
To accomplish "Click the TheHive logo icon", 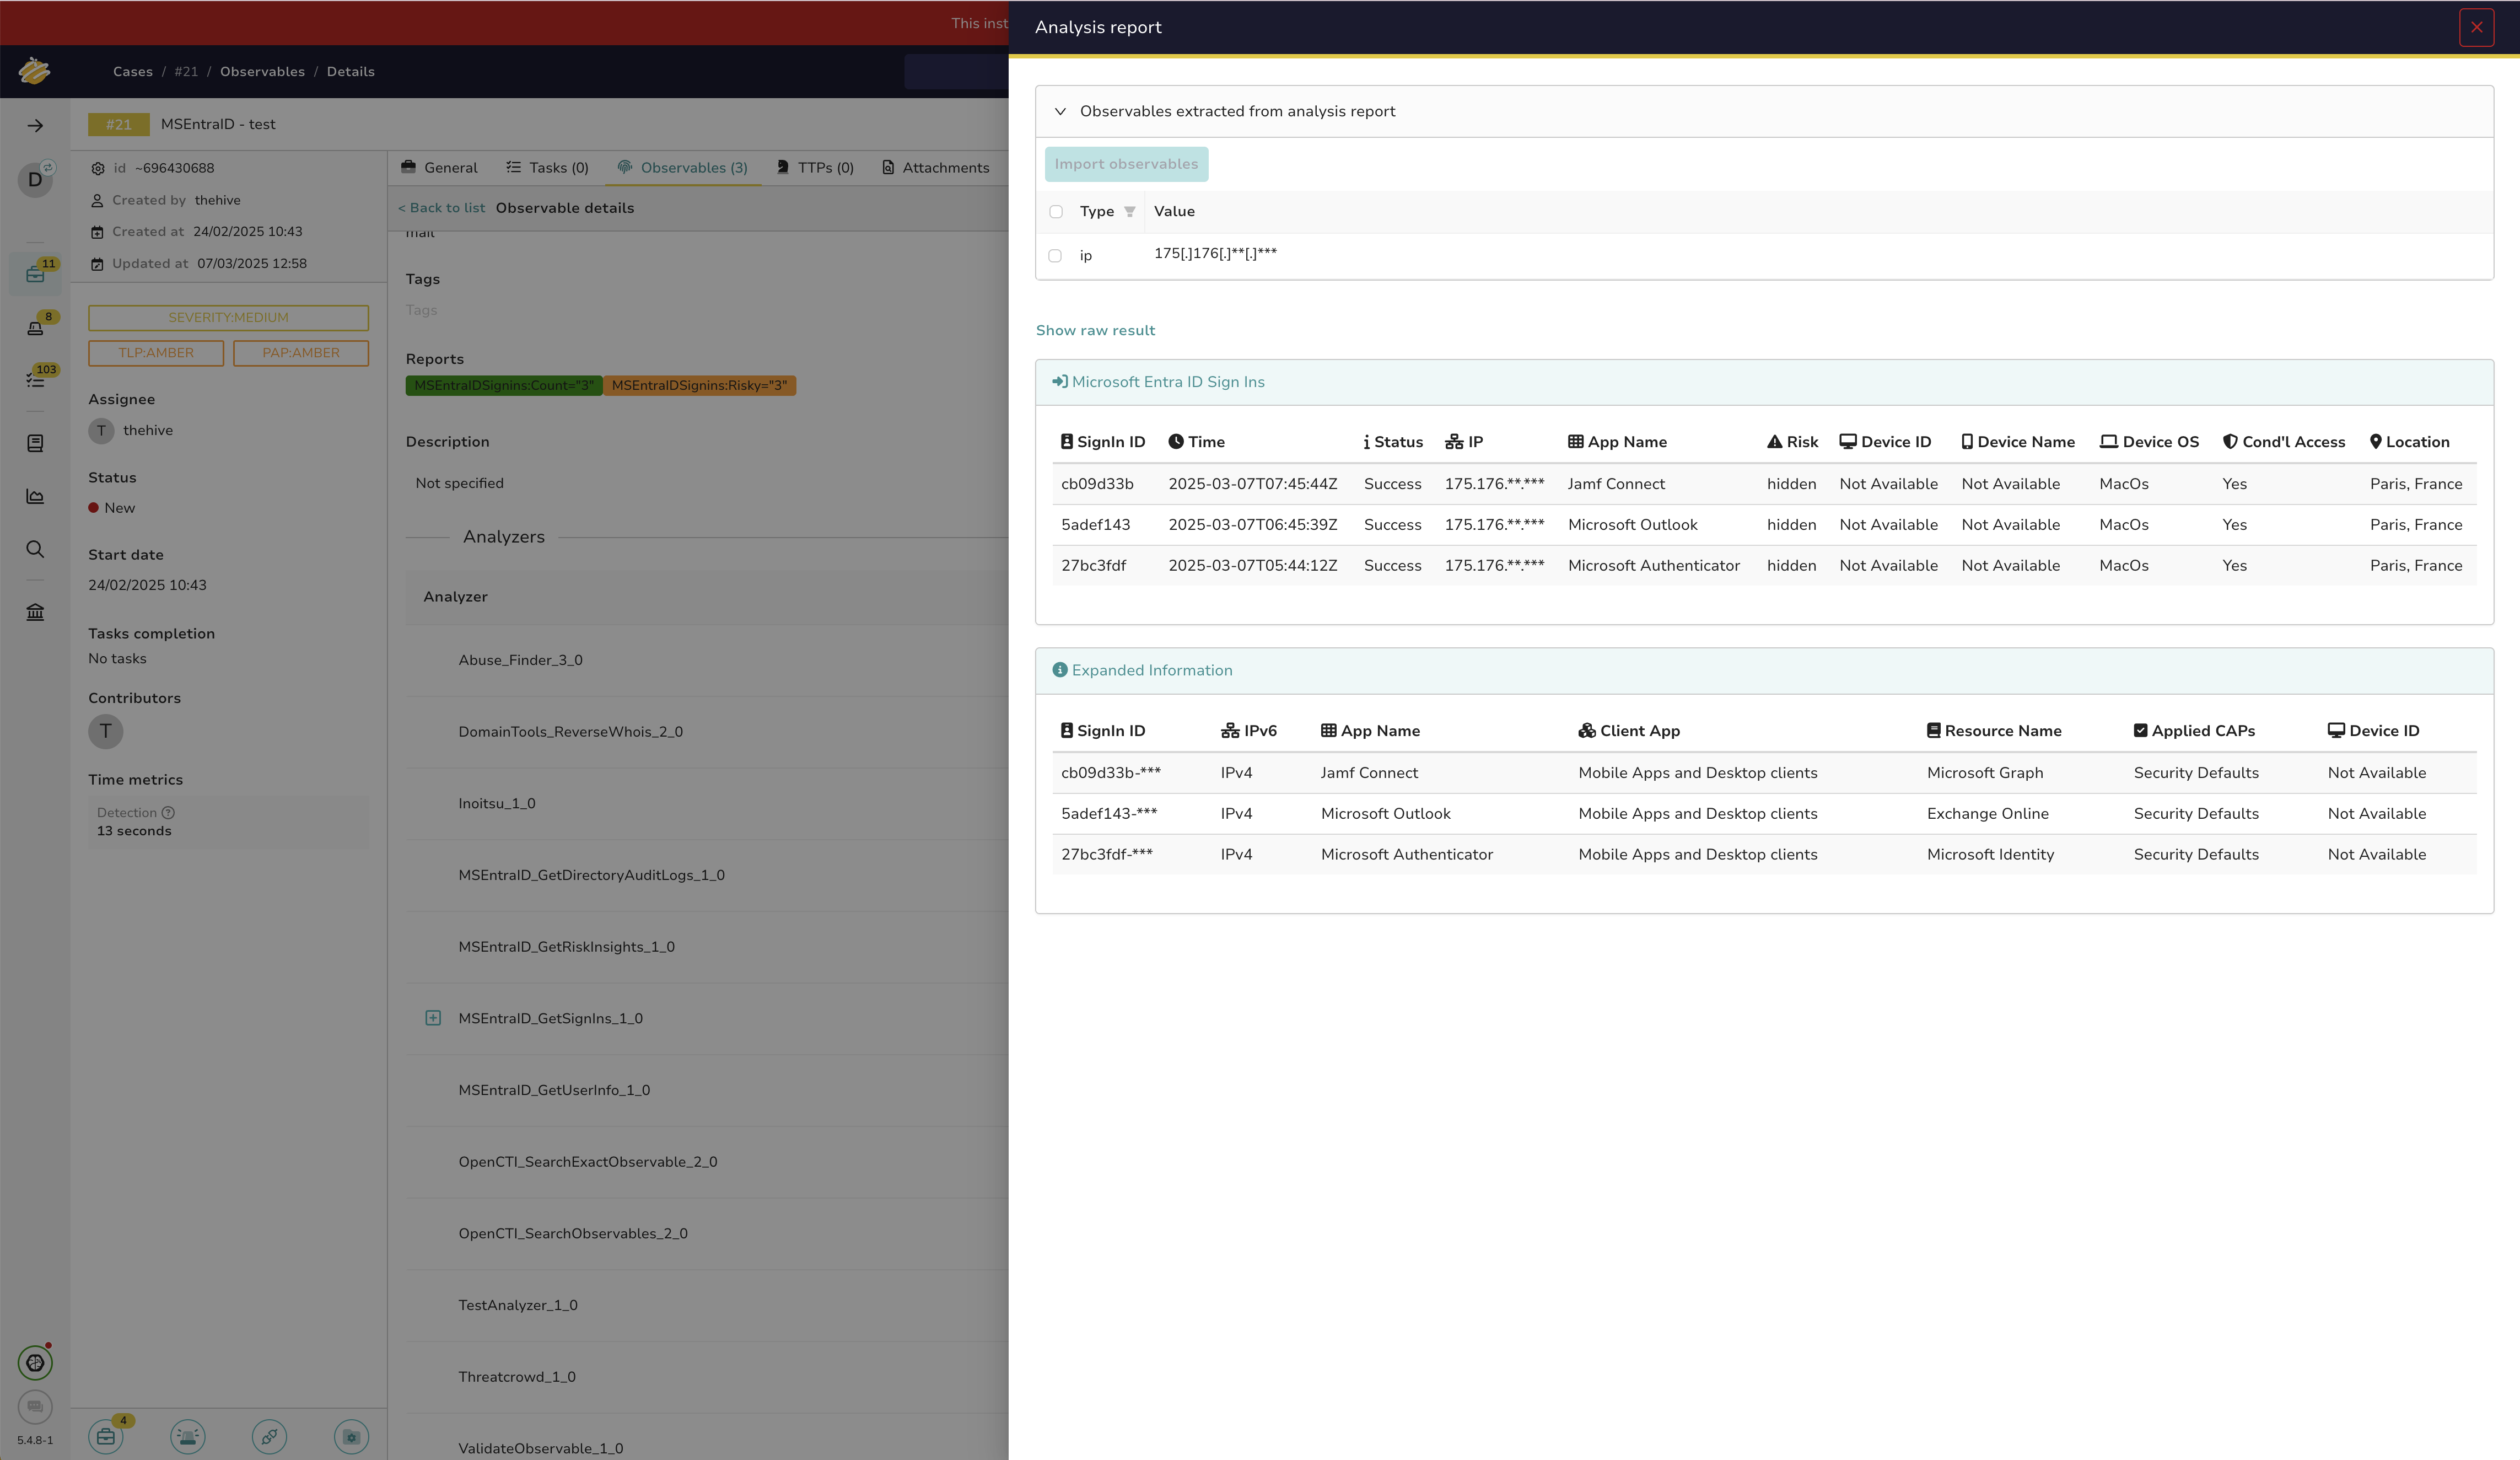I will (x=34, y=71).
